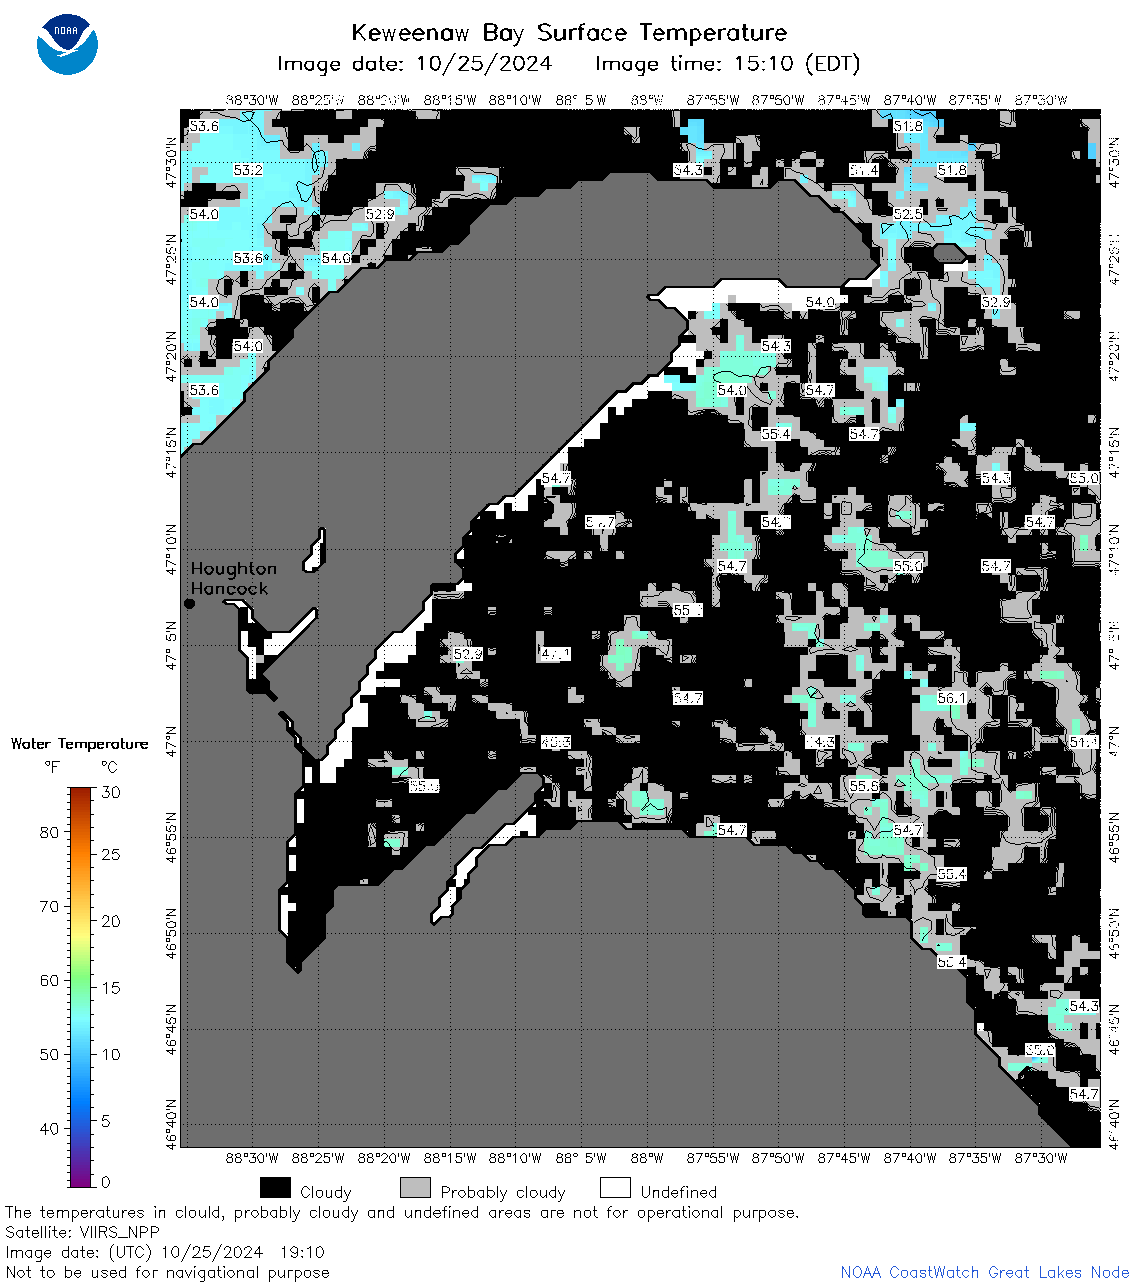This screenshot has height=1288, width=1140.
Task: Select the Houghton Hancock map label
Action: pos(233,578)
